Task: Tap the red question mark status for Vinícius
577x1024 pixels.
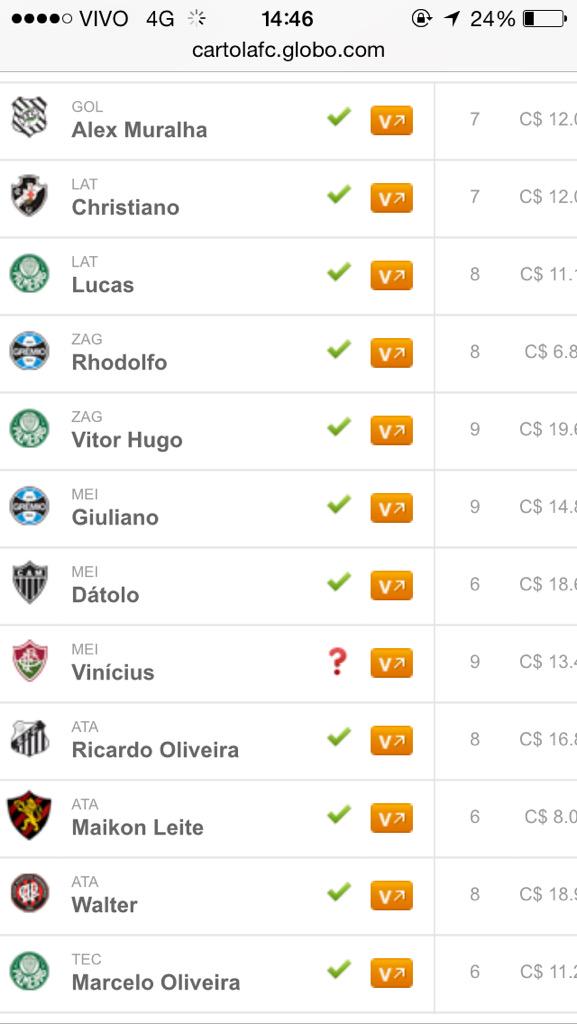Action: point(337,662)
